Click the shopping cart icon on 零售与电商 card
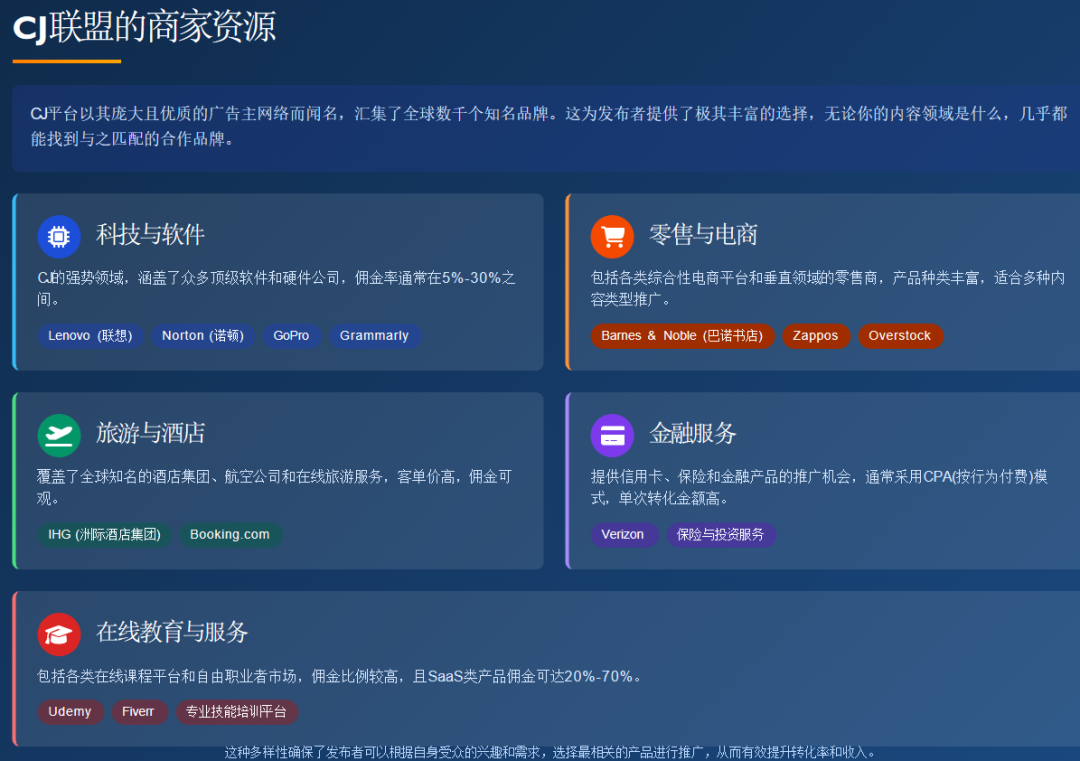The image size is (1080, 761). tap(612, 236)
